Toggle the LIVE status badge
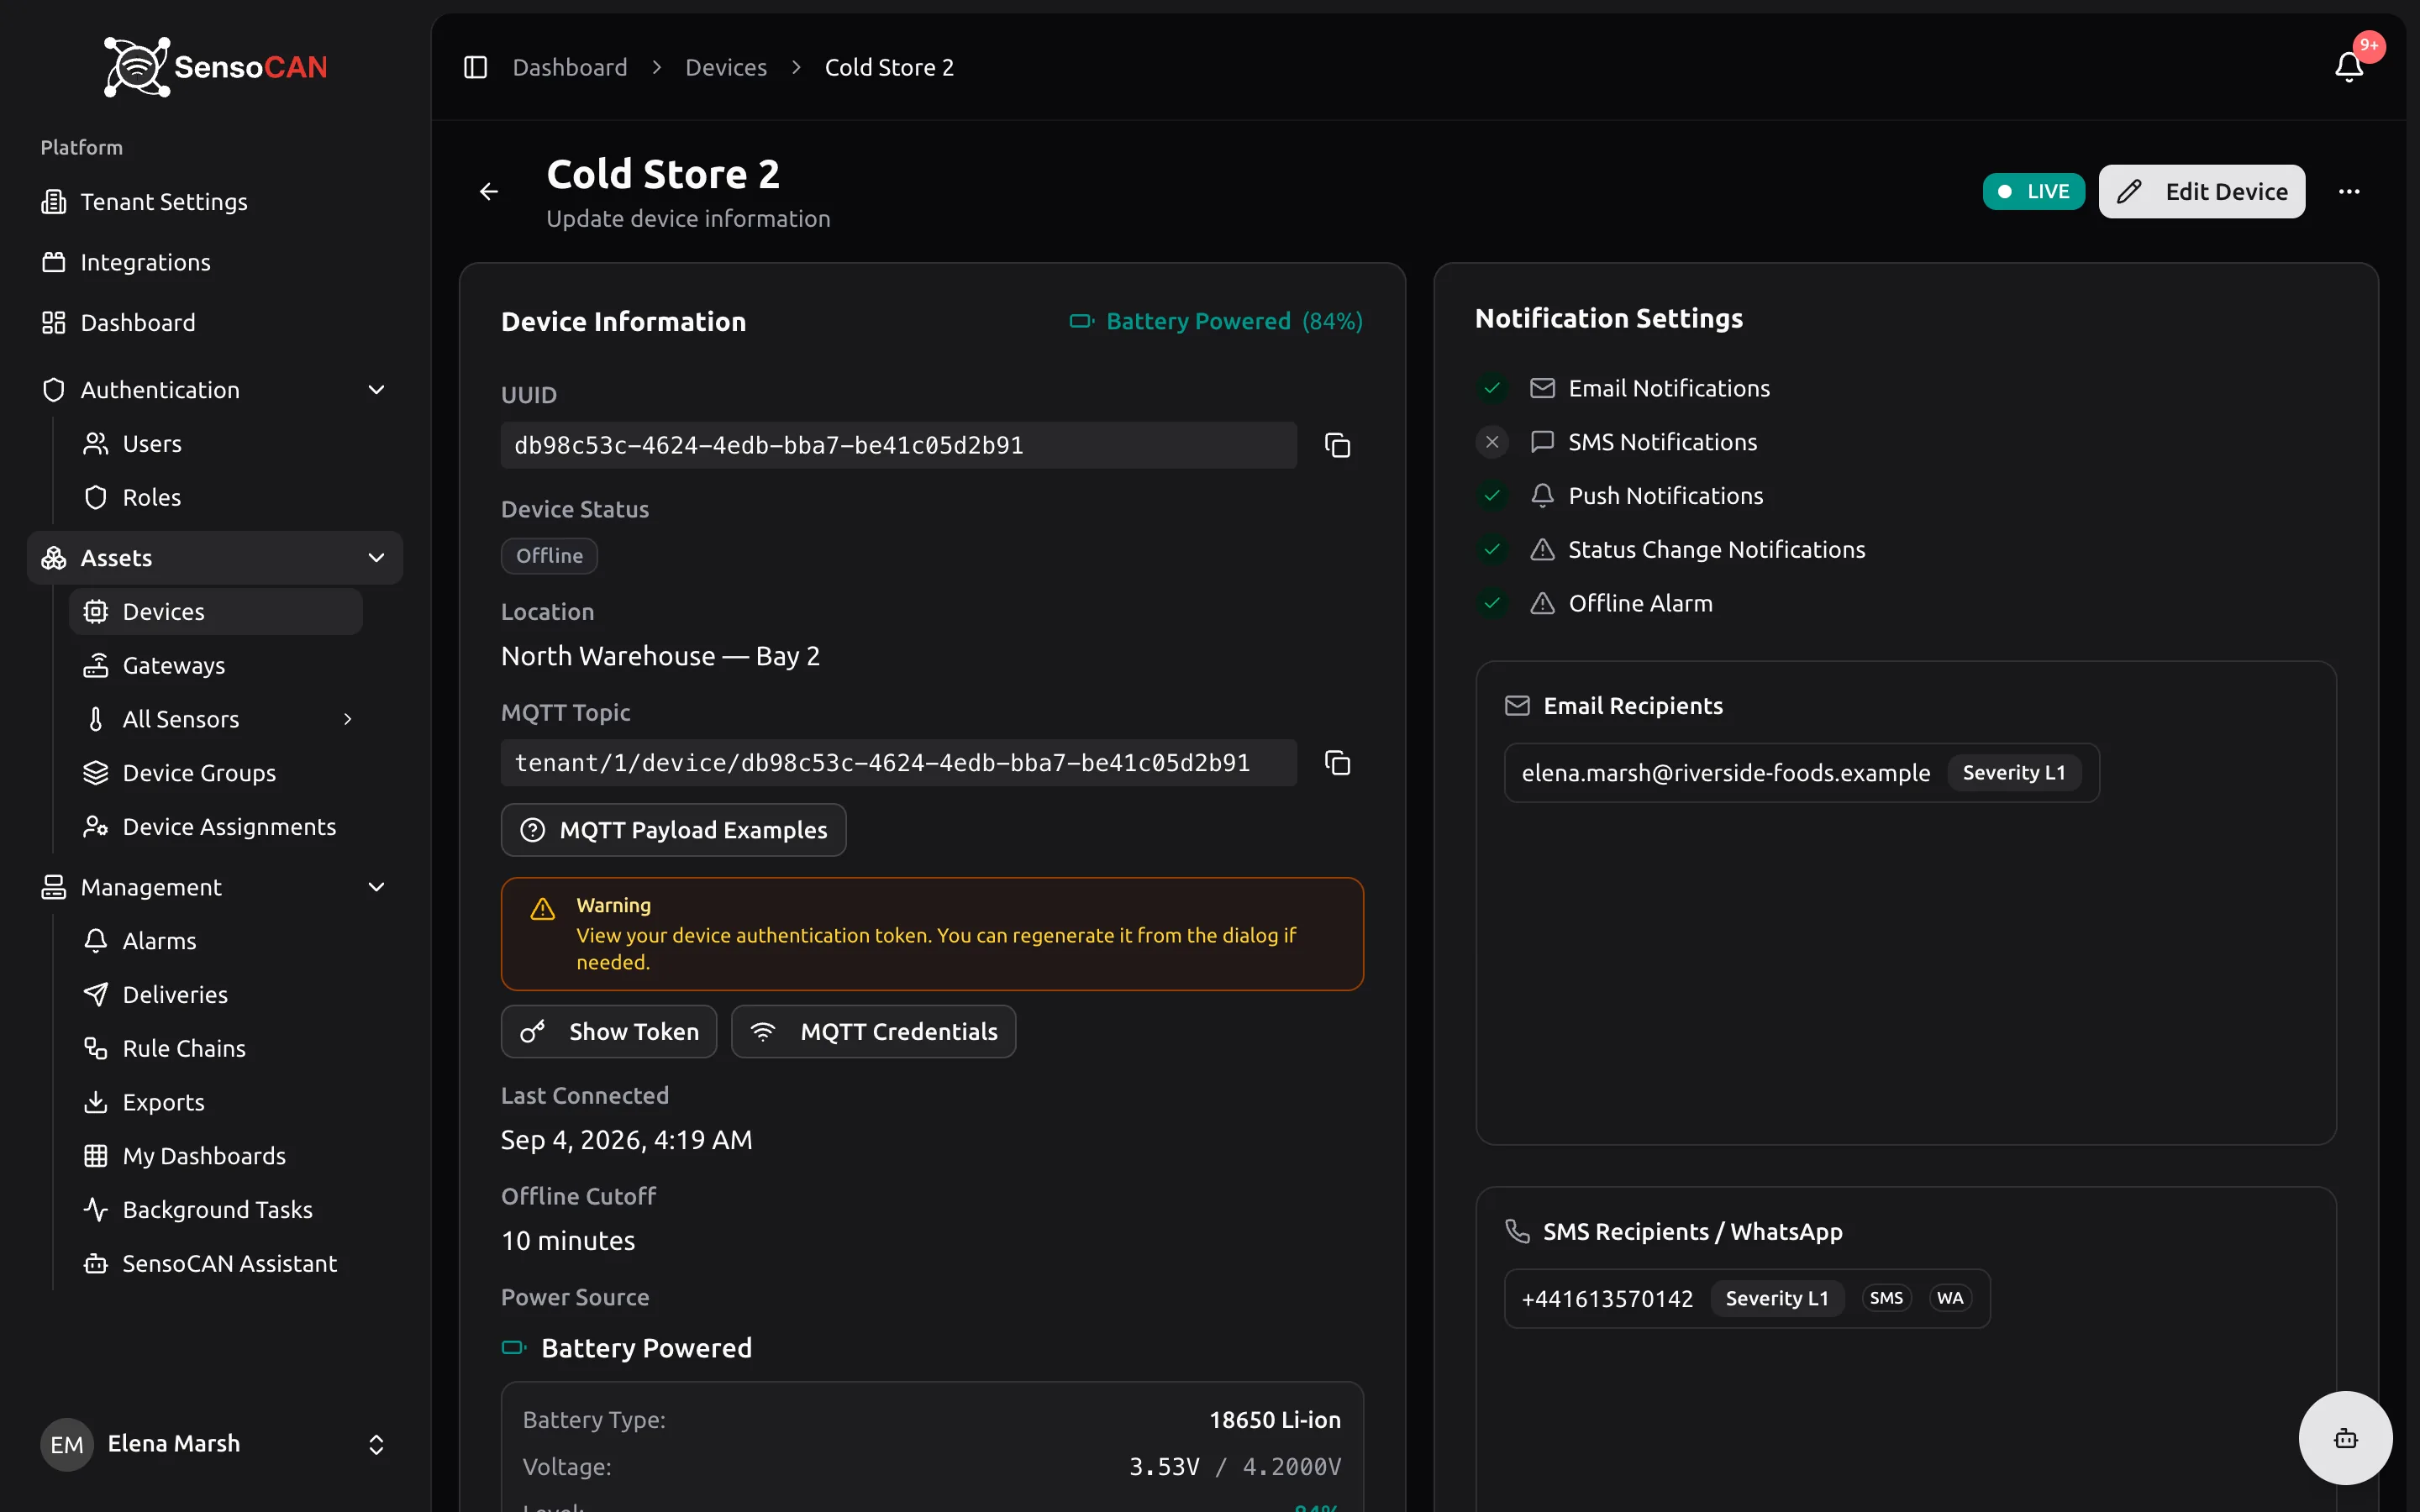The width and height of the screenshot is (2420, 1512). (x=2033, y=191)
